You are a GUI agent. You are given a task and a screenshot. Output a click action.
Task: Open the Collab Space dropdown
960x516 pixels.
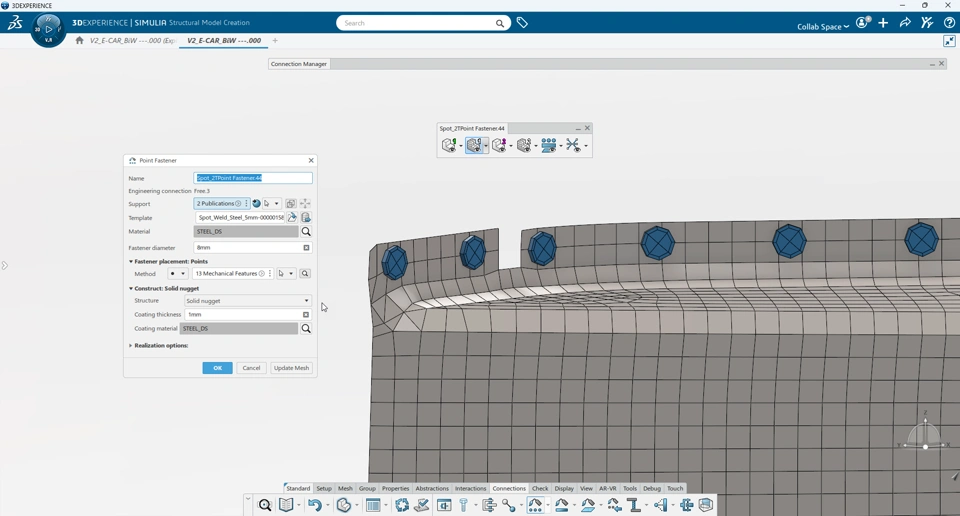823,26
